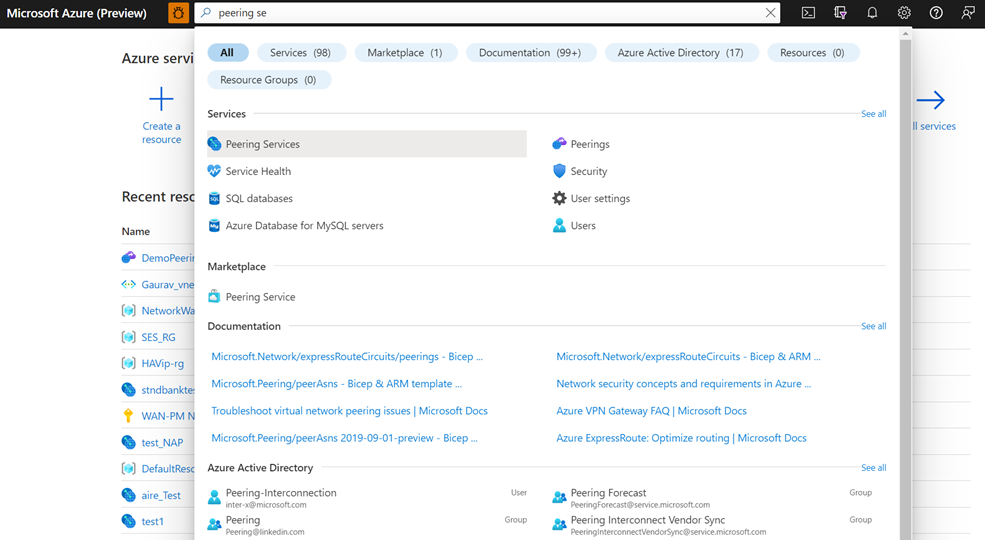
Task: Open the feedback icon in top bar
Action: [x=968, y=13]
